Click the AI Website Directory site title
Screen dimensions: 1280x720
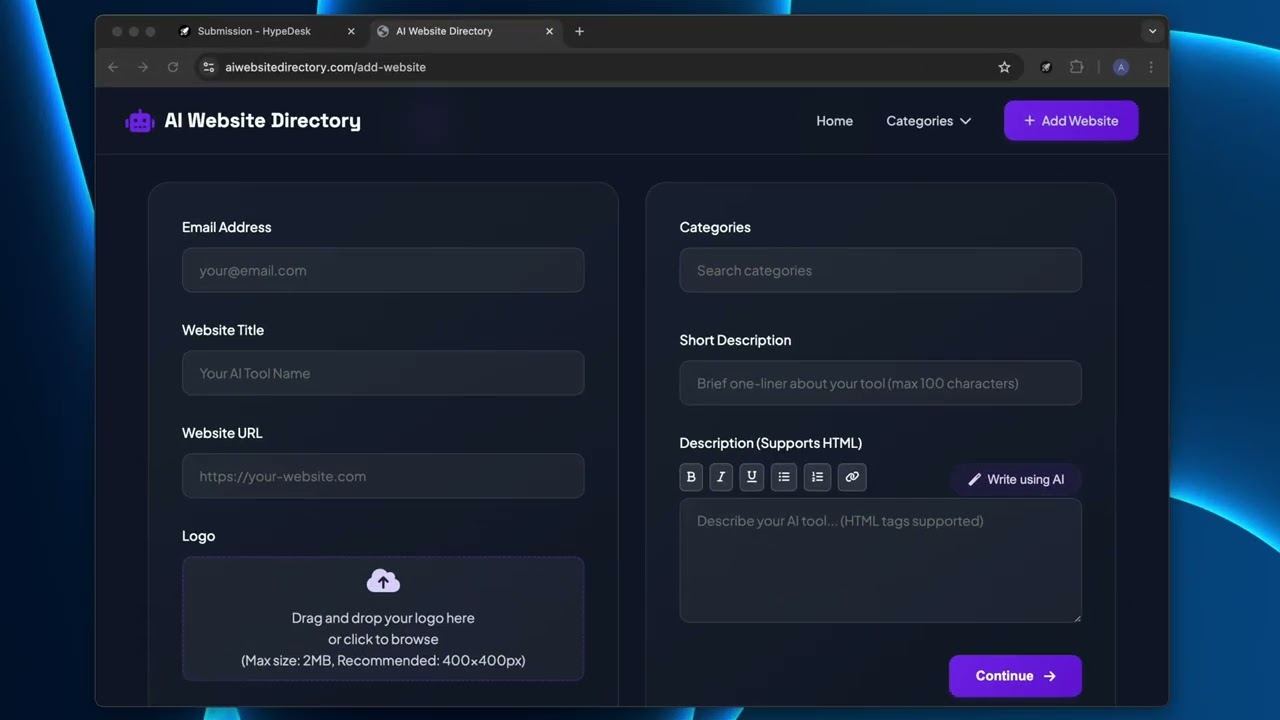click(262, 121)
